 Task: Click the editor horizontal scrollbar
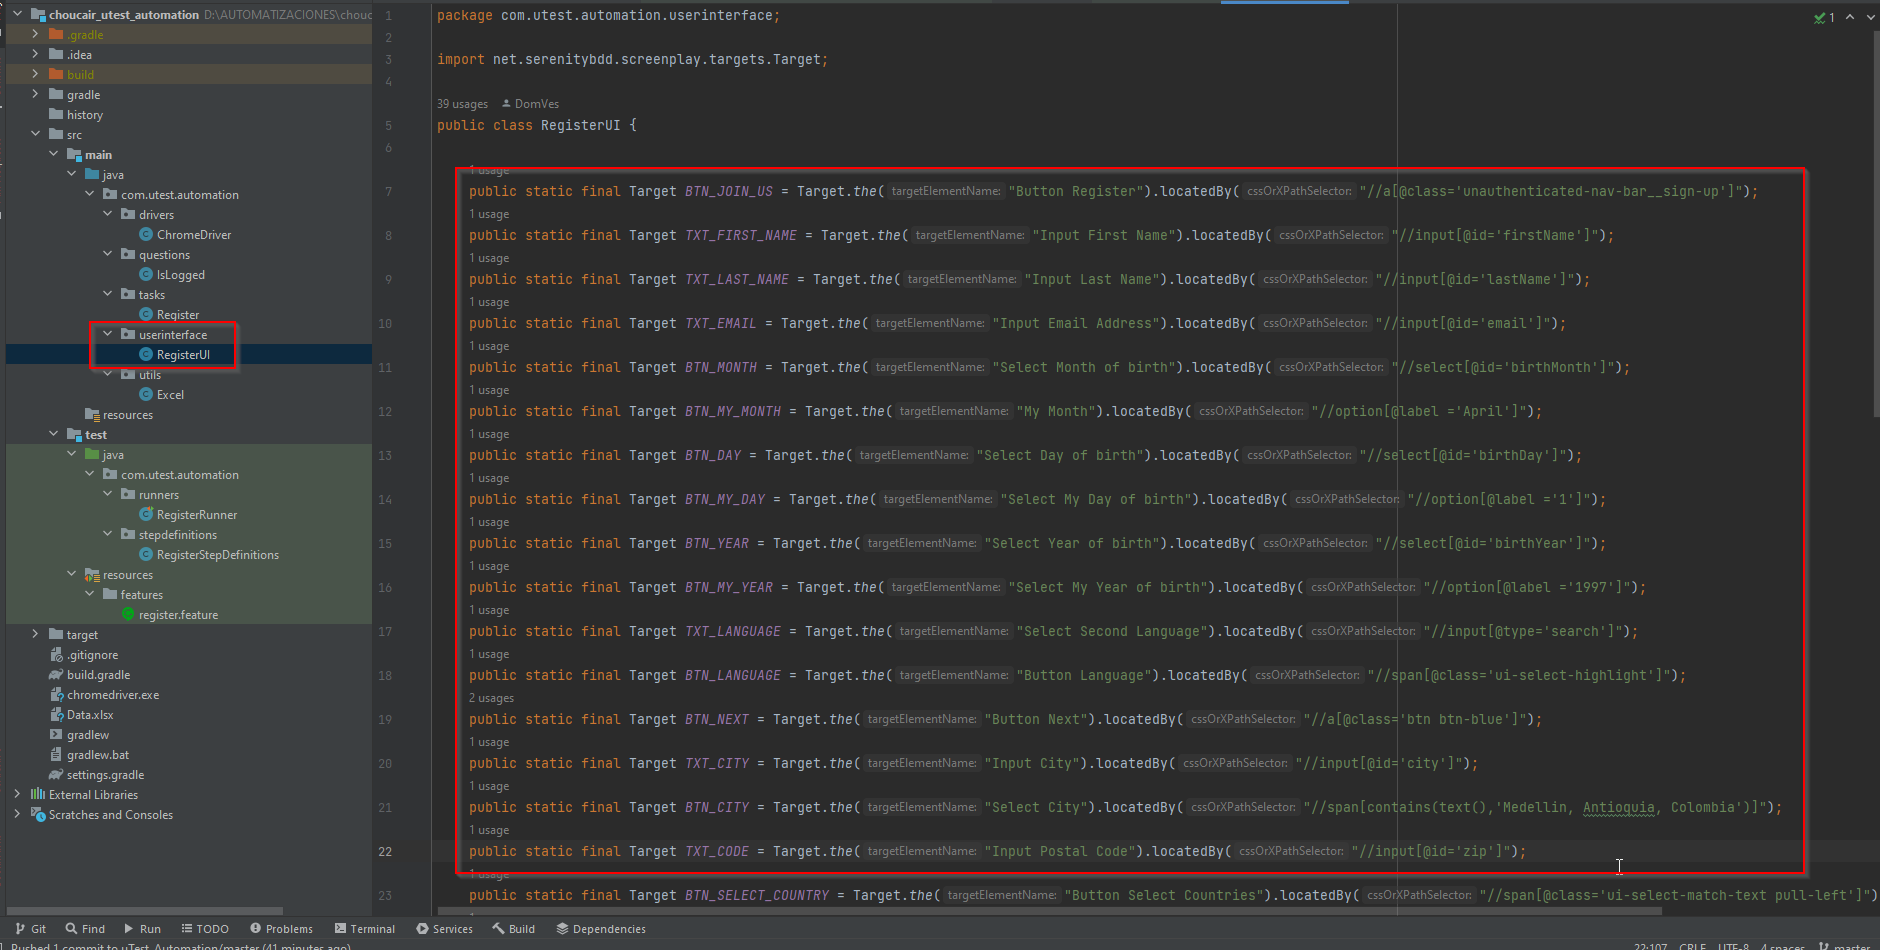[x=1050, y=911]
